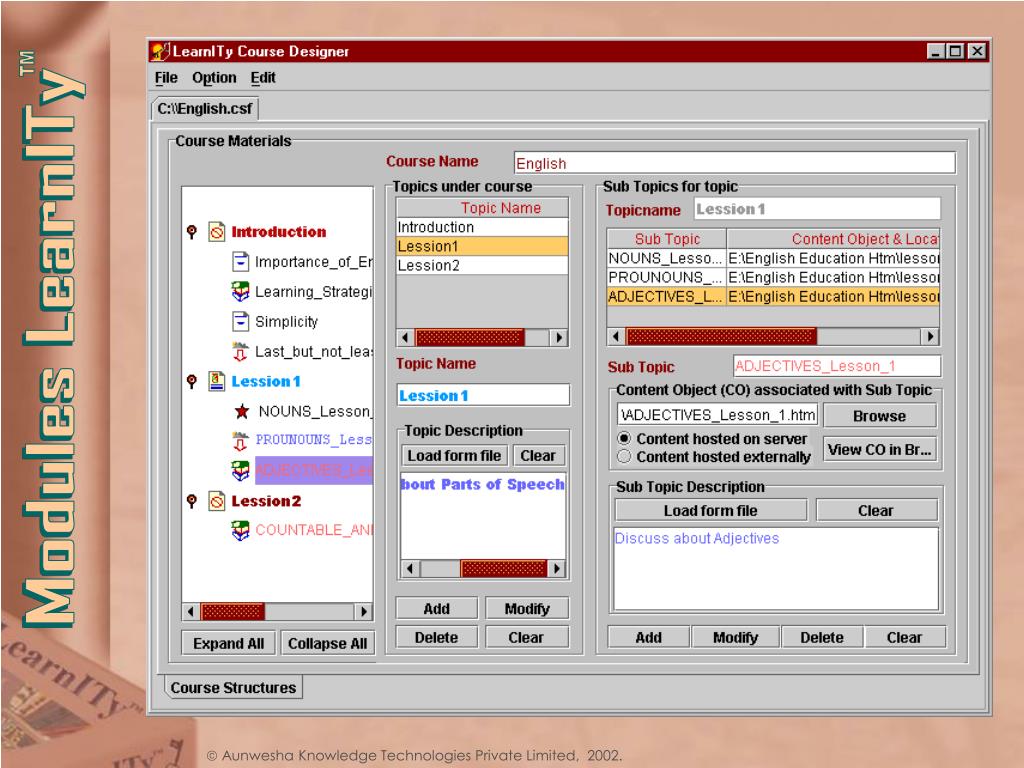Click the course tree horizontal scrollbar thumb
This screenshot has height=768, width=1024.
[232, 612]
